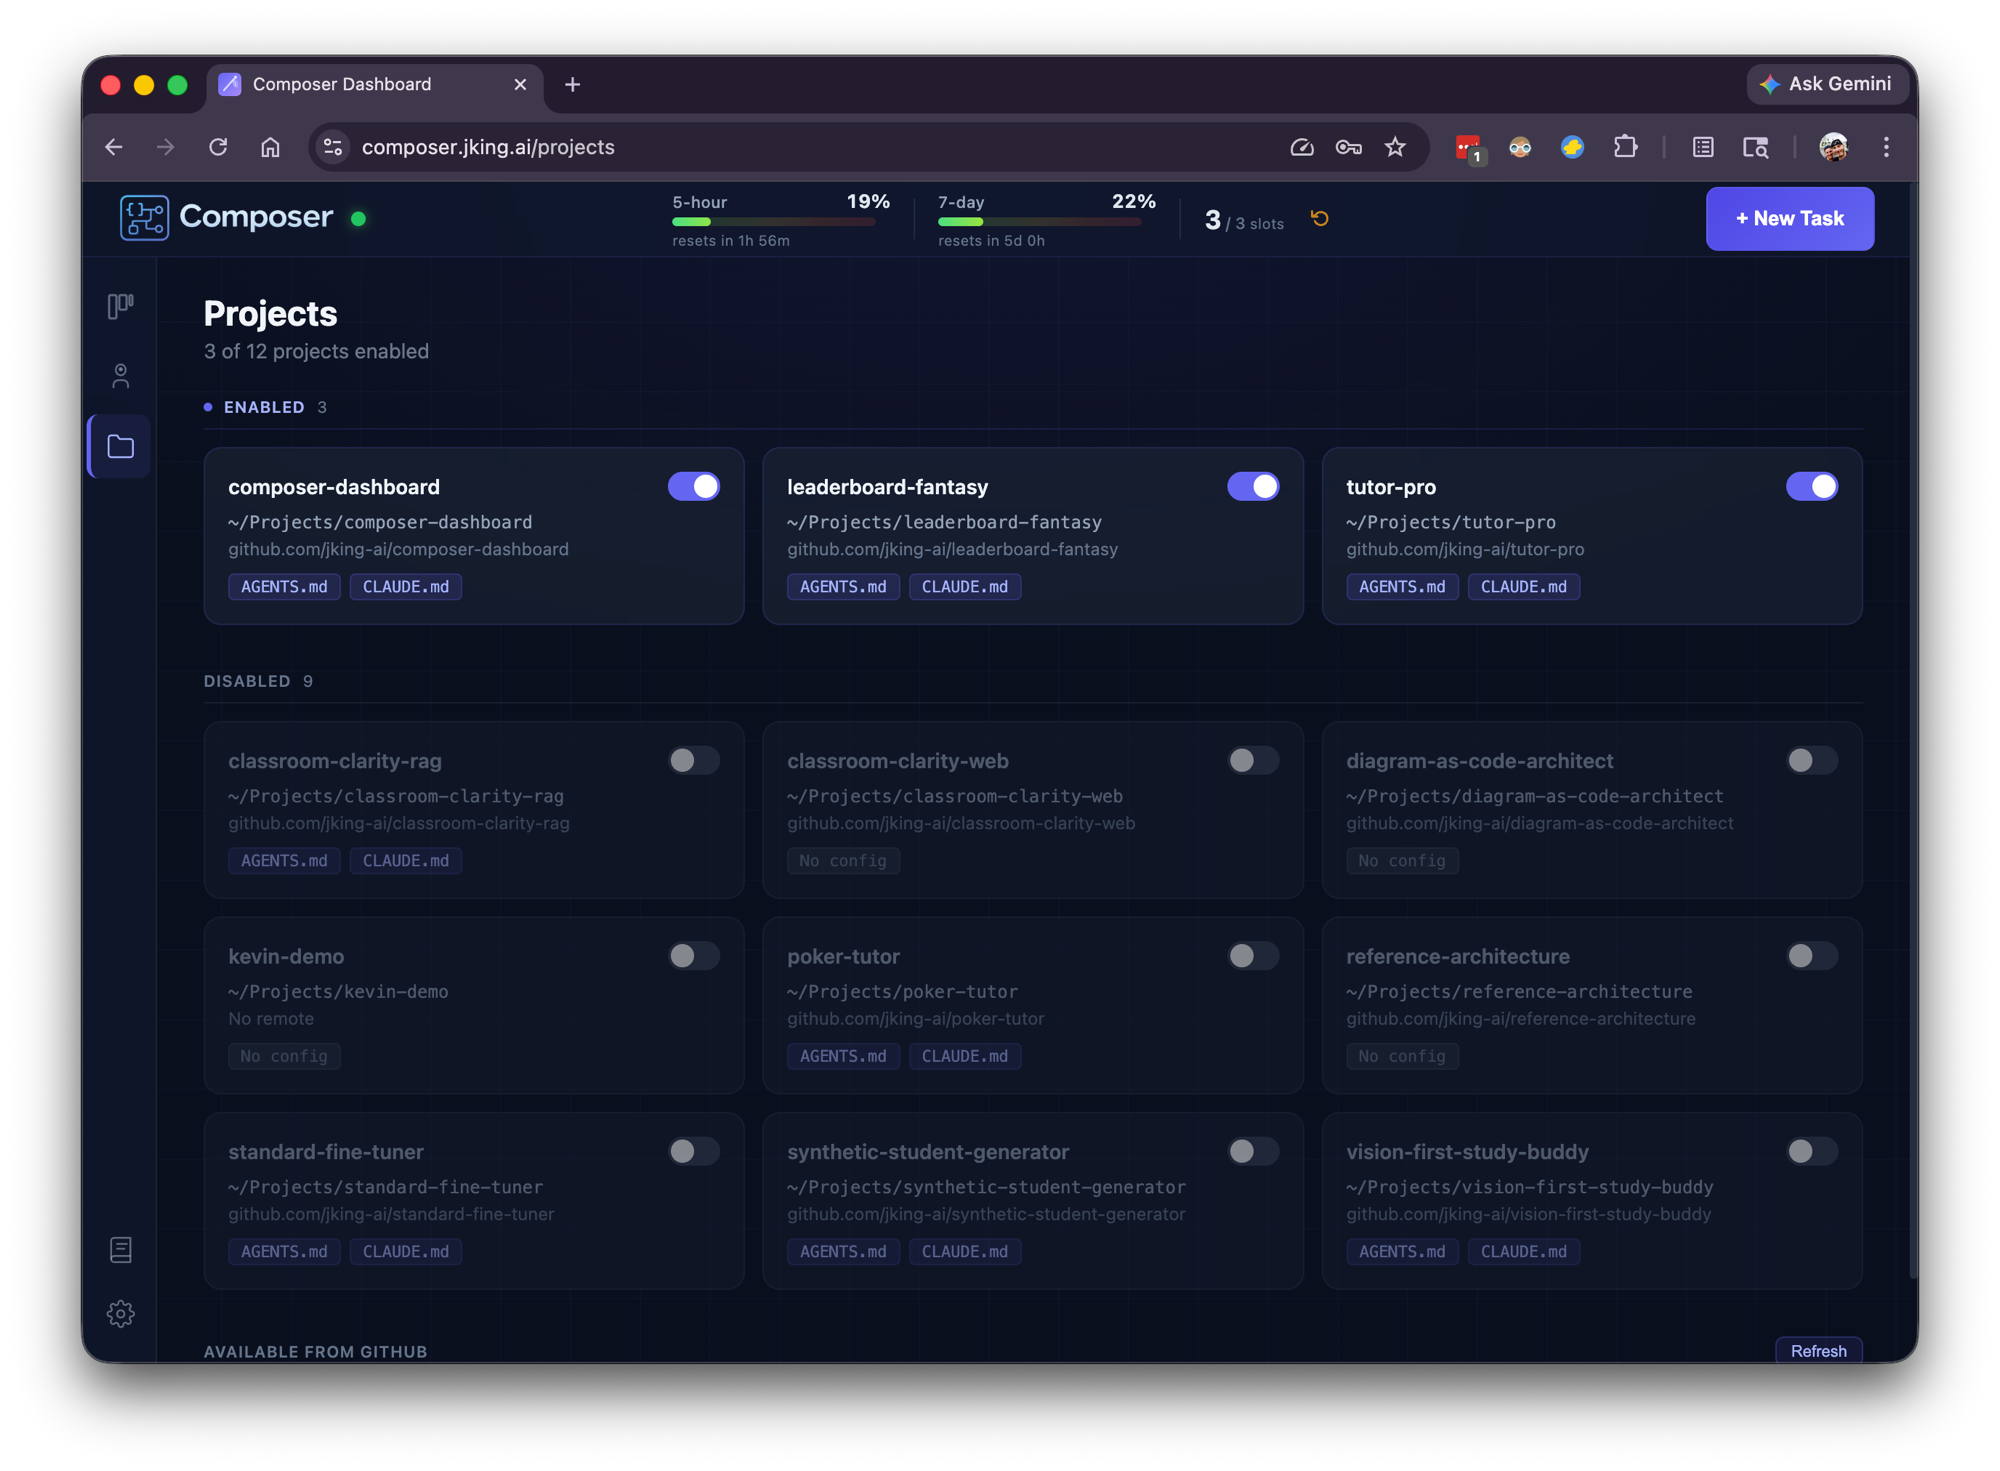The height and width of the screenshot is (1471, 2000).
Task: Open the browser extensions puzzle icon
Action: coord(1625,147)
